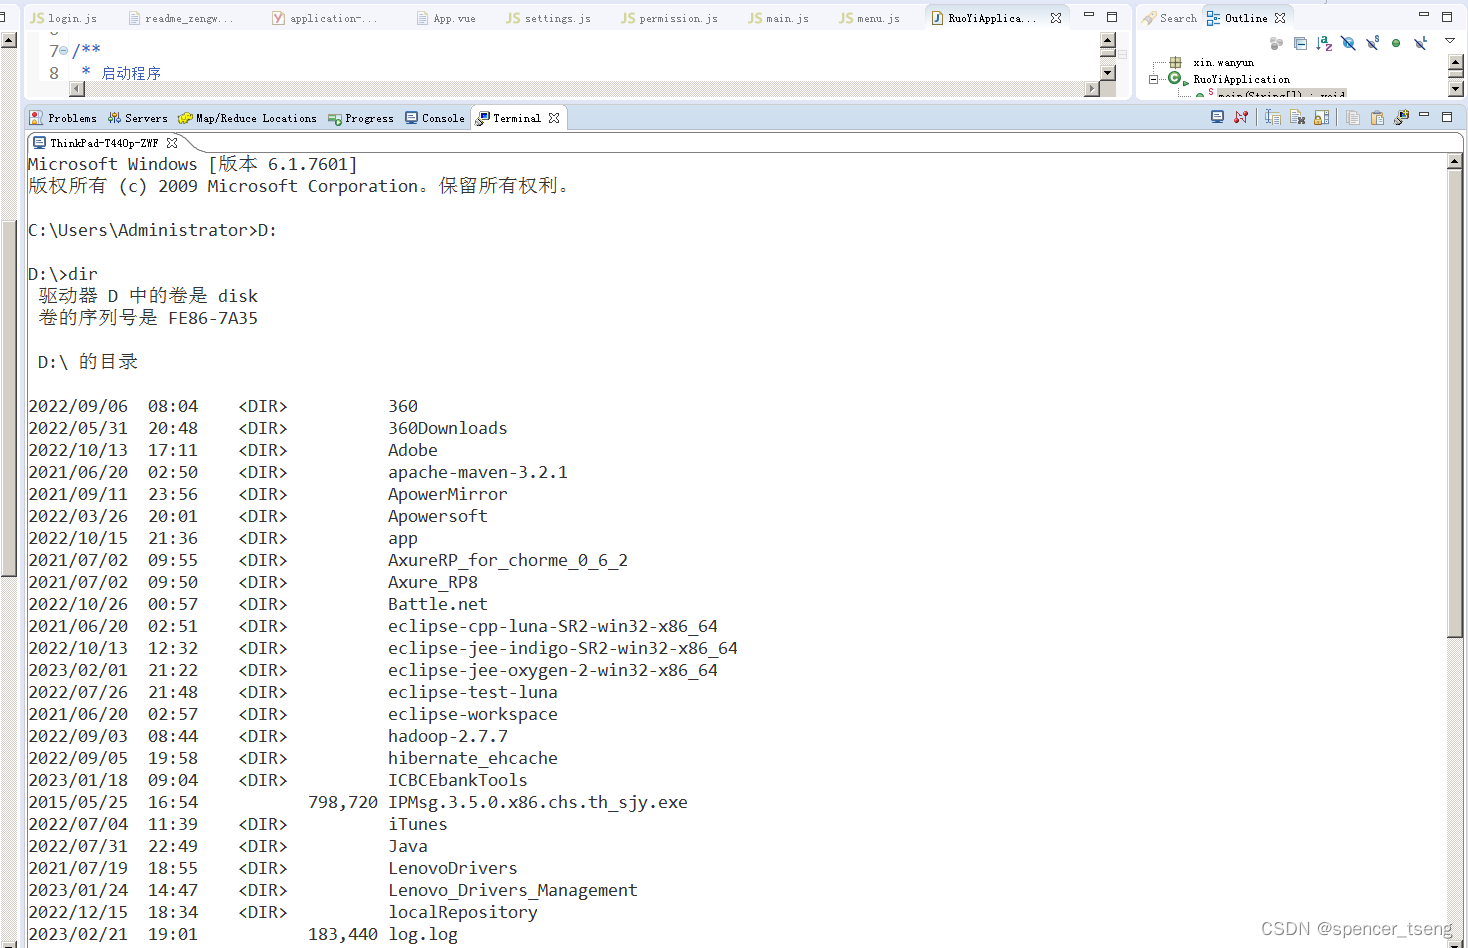Image resolution: width=1468 pixels, height=948 pixels.
Task: Sort Outline members alphabetically
Action: coord(1324,43)
